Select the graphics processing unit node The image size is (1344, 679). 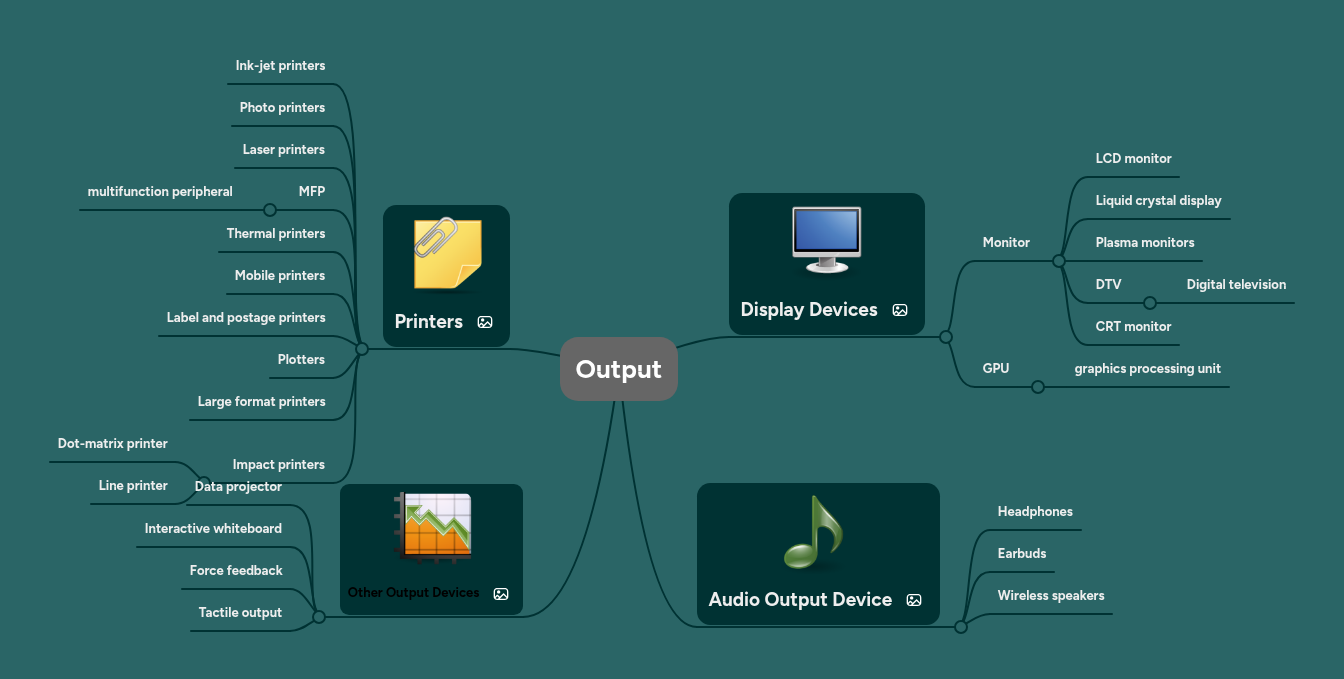coord(1148,369)
